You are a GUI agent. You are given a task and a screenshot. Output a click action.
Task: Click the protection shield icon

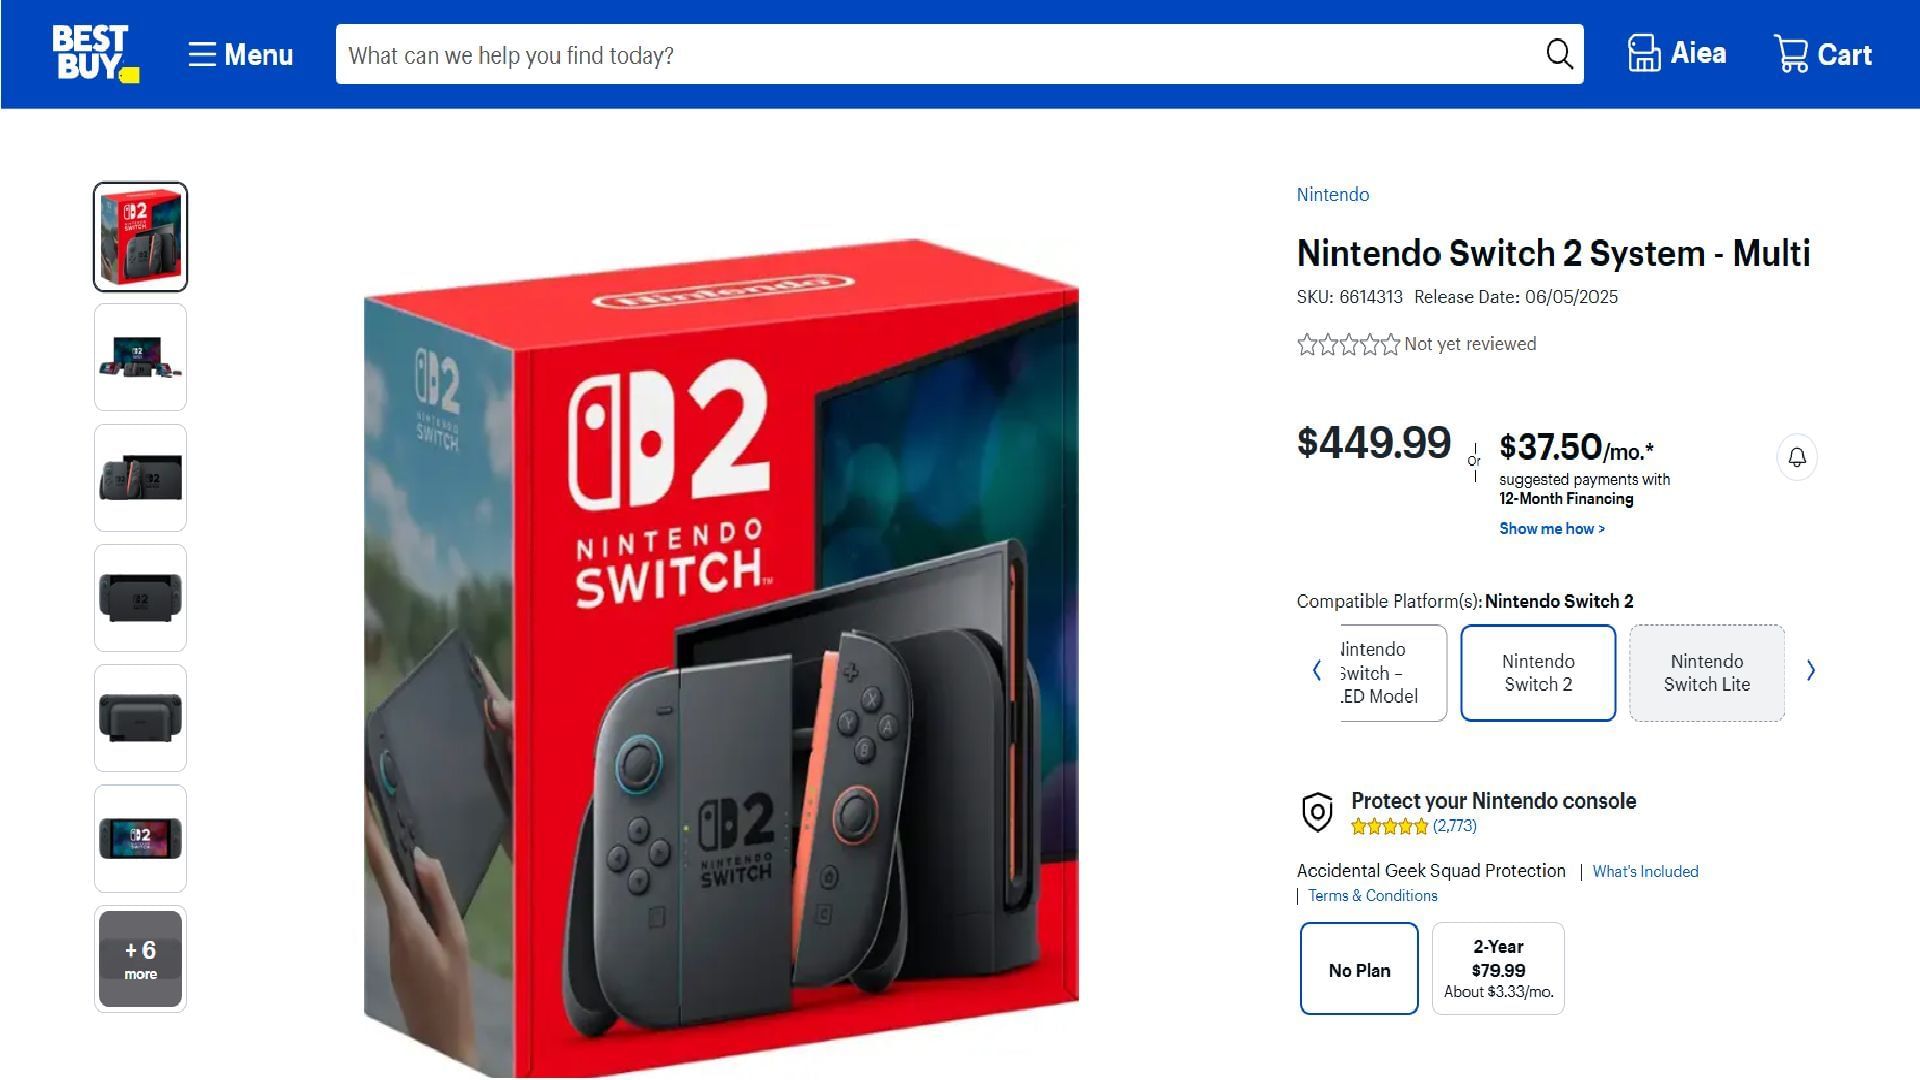coord(1317,812)
